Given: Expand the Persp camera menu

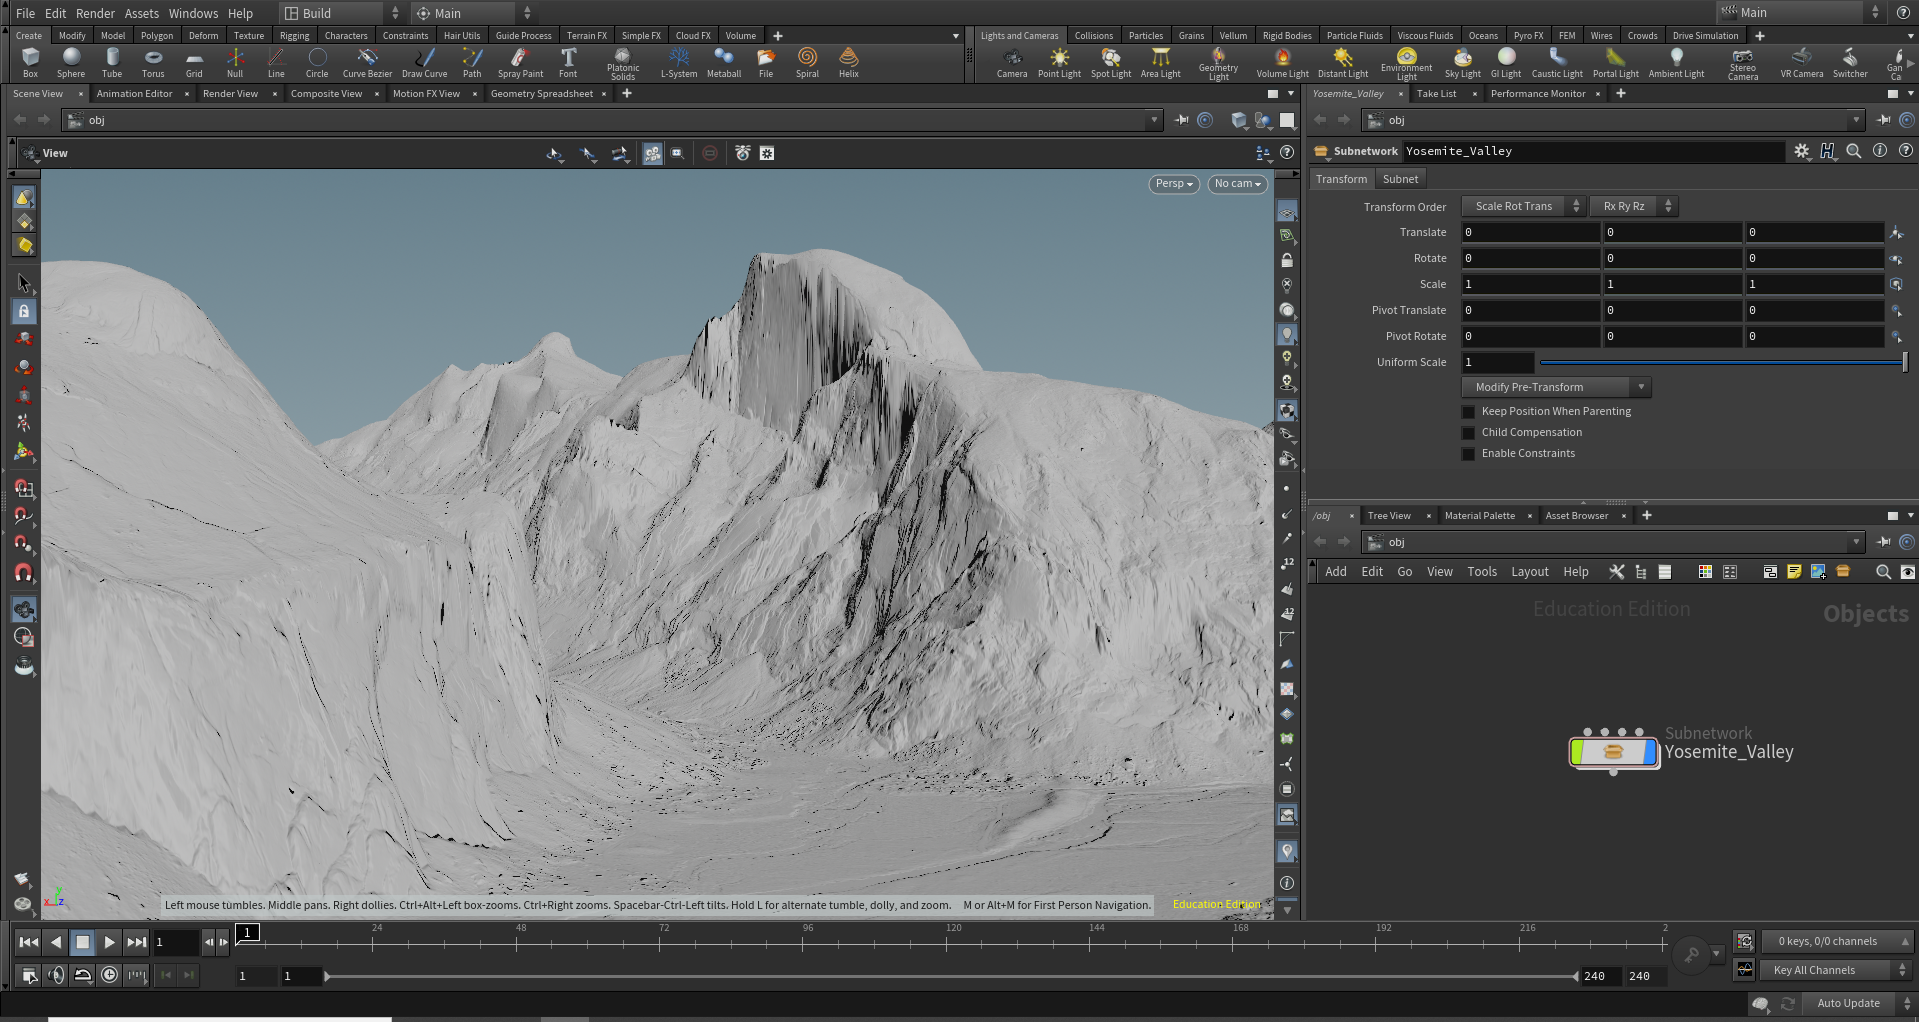Looking at the screenshot, I should (1173, 184).
